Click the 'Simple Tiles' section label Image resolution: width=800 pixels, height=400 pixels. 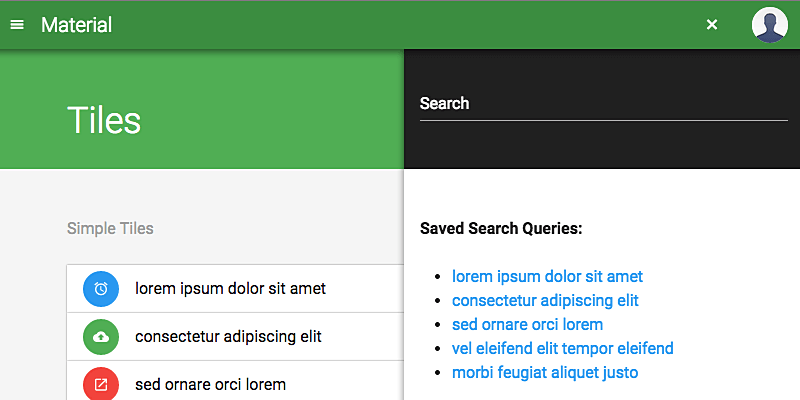click(x=110, y=229)
